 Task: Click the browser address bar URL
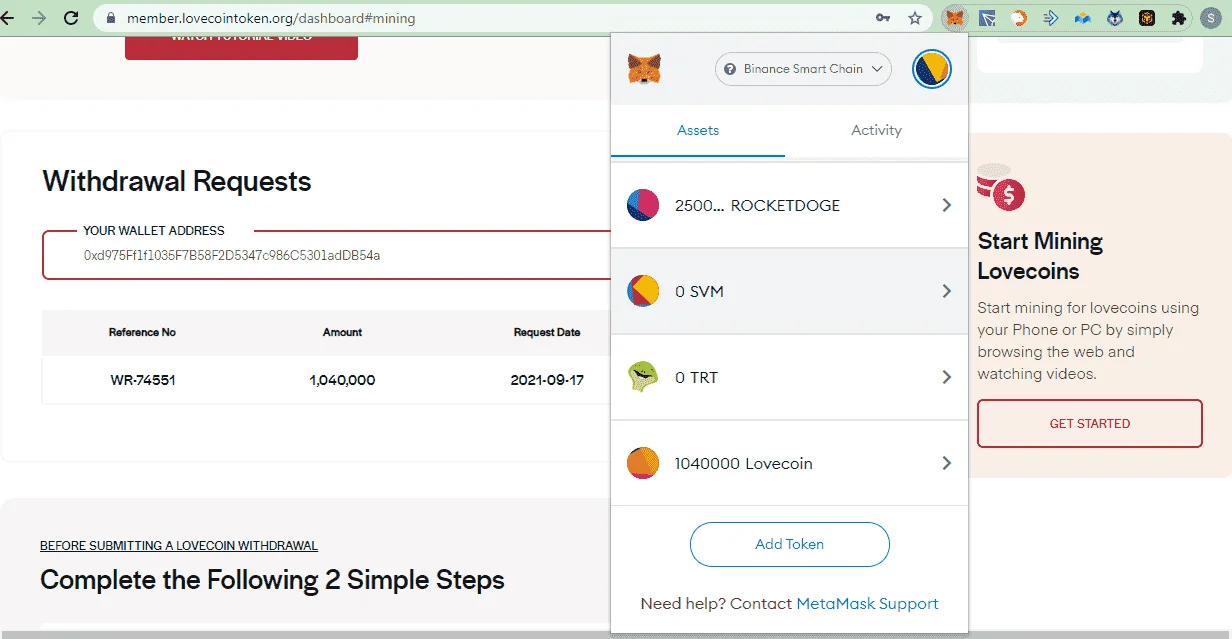pyautogui.click(x=271, y=18)
